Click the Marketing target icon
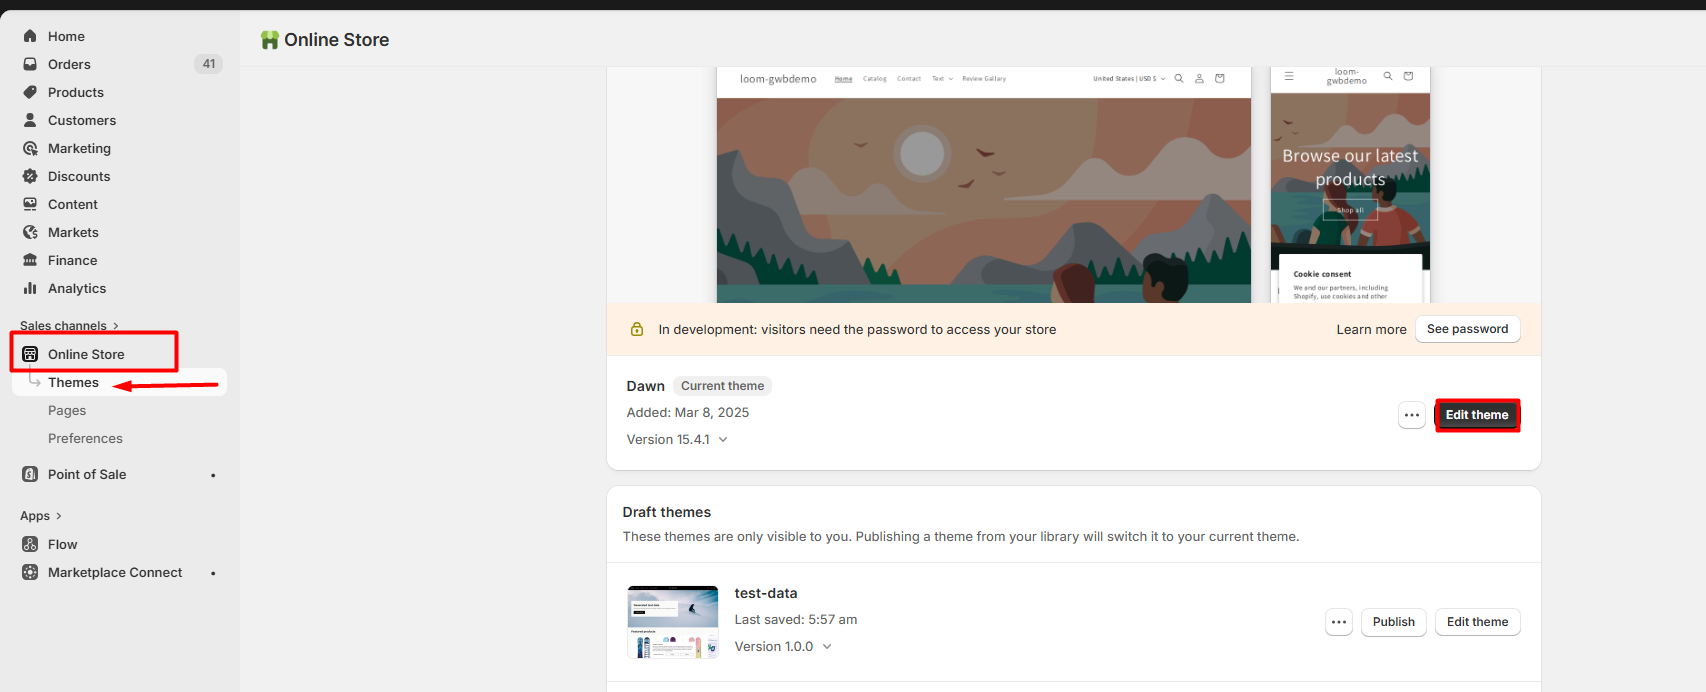The image size is (1706, 692). point(30,148)
